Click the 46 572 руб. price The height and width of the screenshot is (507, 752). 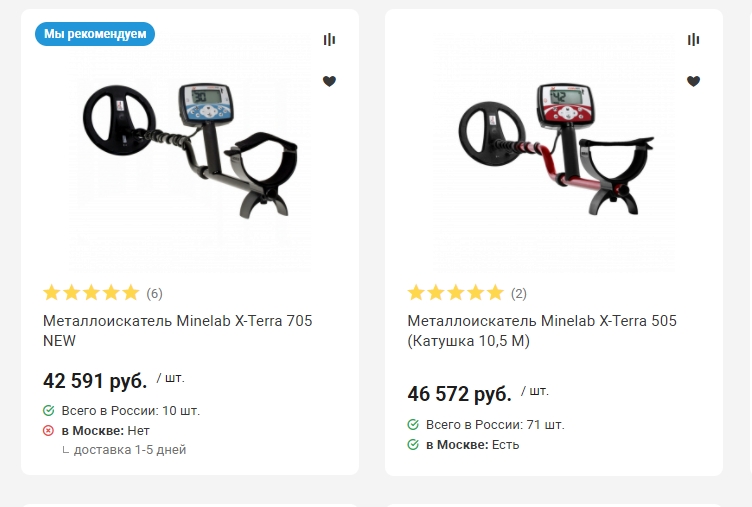(459, 395)
